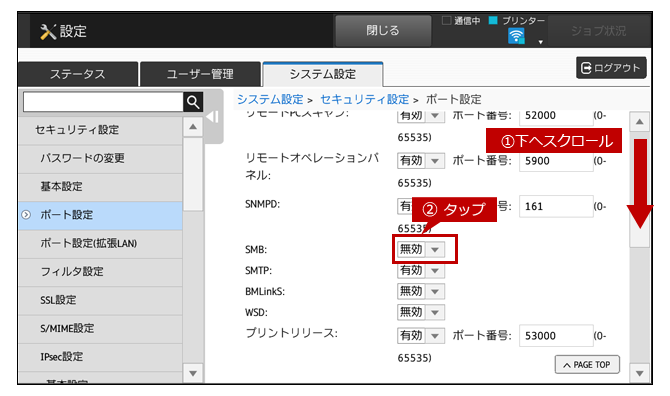Click the PAGE TOP button

pyautogui.click(x=587, y=365)
